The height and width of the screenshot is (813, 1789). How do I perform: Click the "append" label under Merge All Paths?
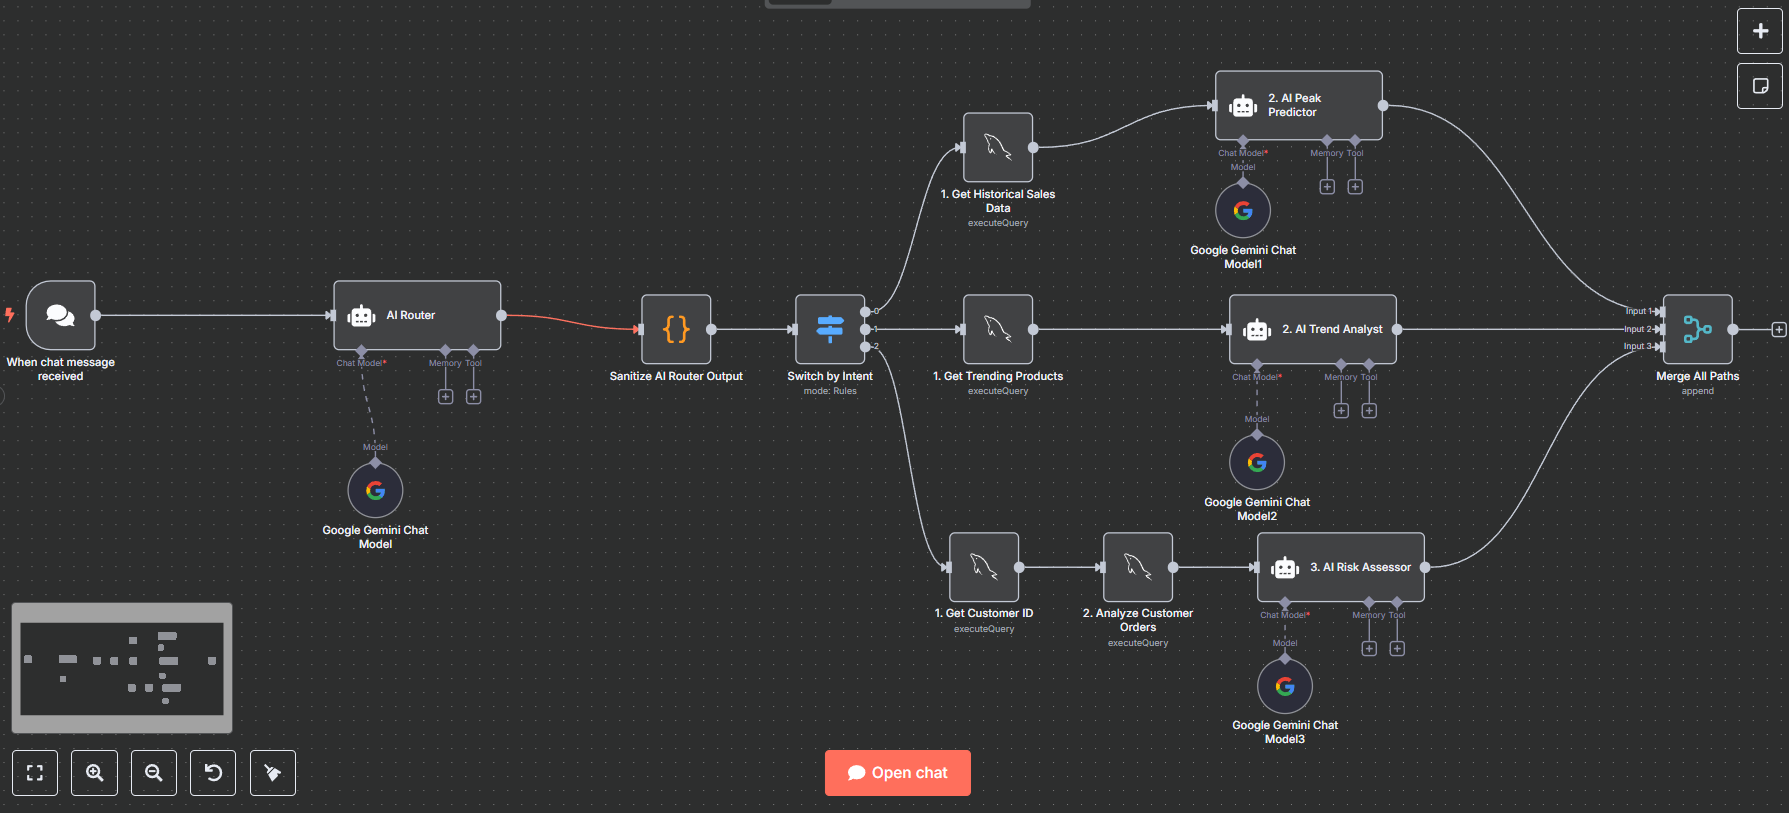tap(1698, 391)
